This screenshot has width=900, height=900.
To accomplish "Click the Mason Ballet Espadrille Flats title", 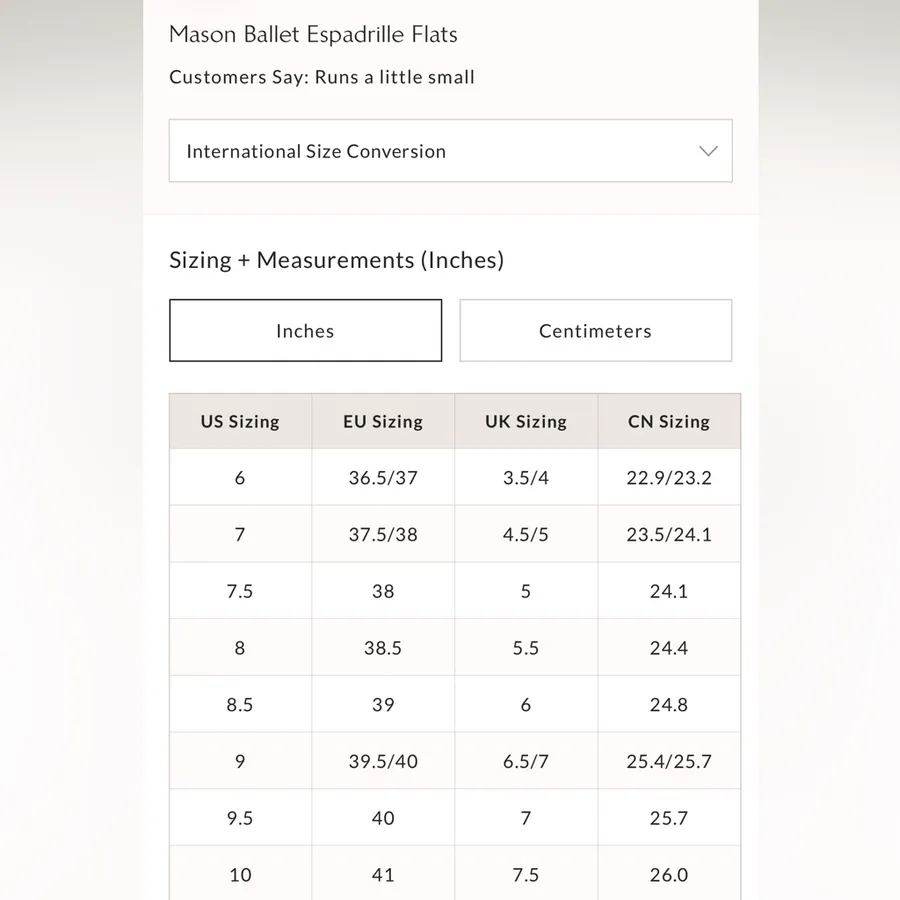I will [313, 34].
